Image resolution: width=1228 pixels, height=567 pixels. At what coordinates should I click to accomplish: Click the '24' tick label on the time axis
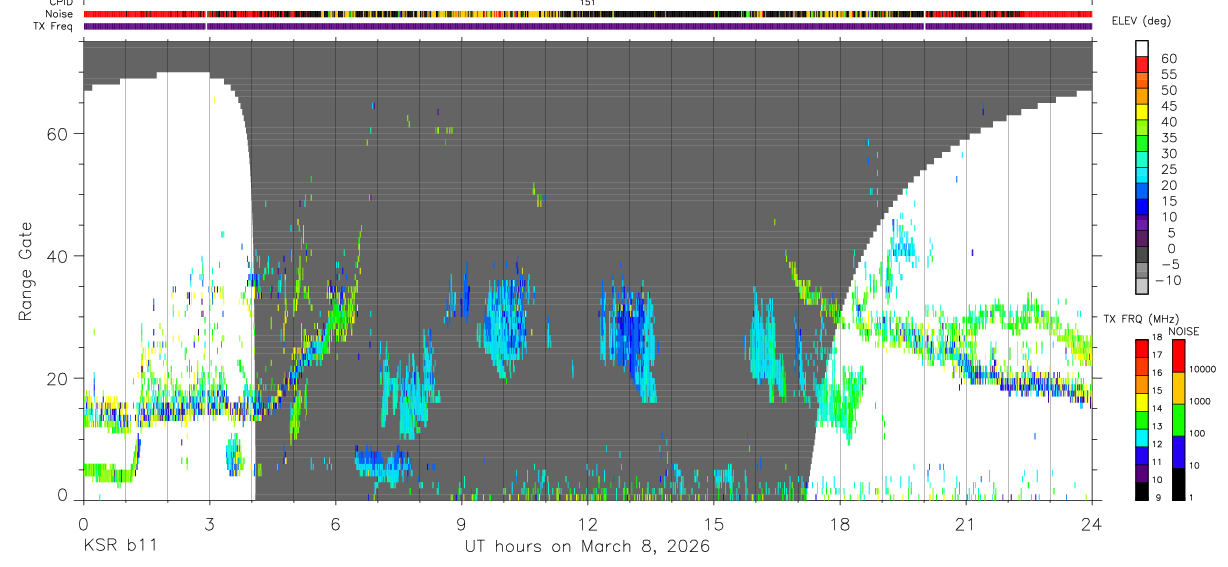[1091, 523]
